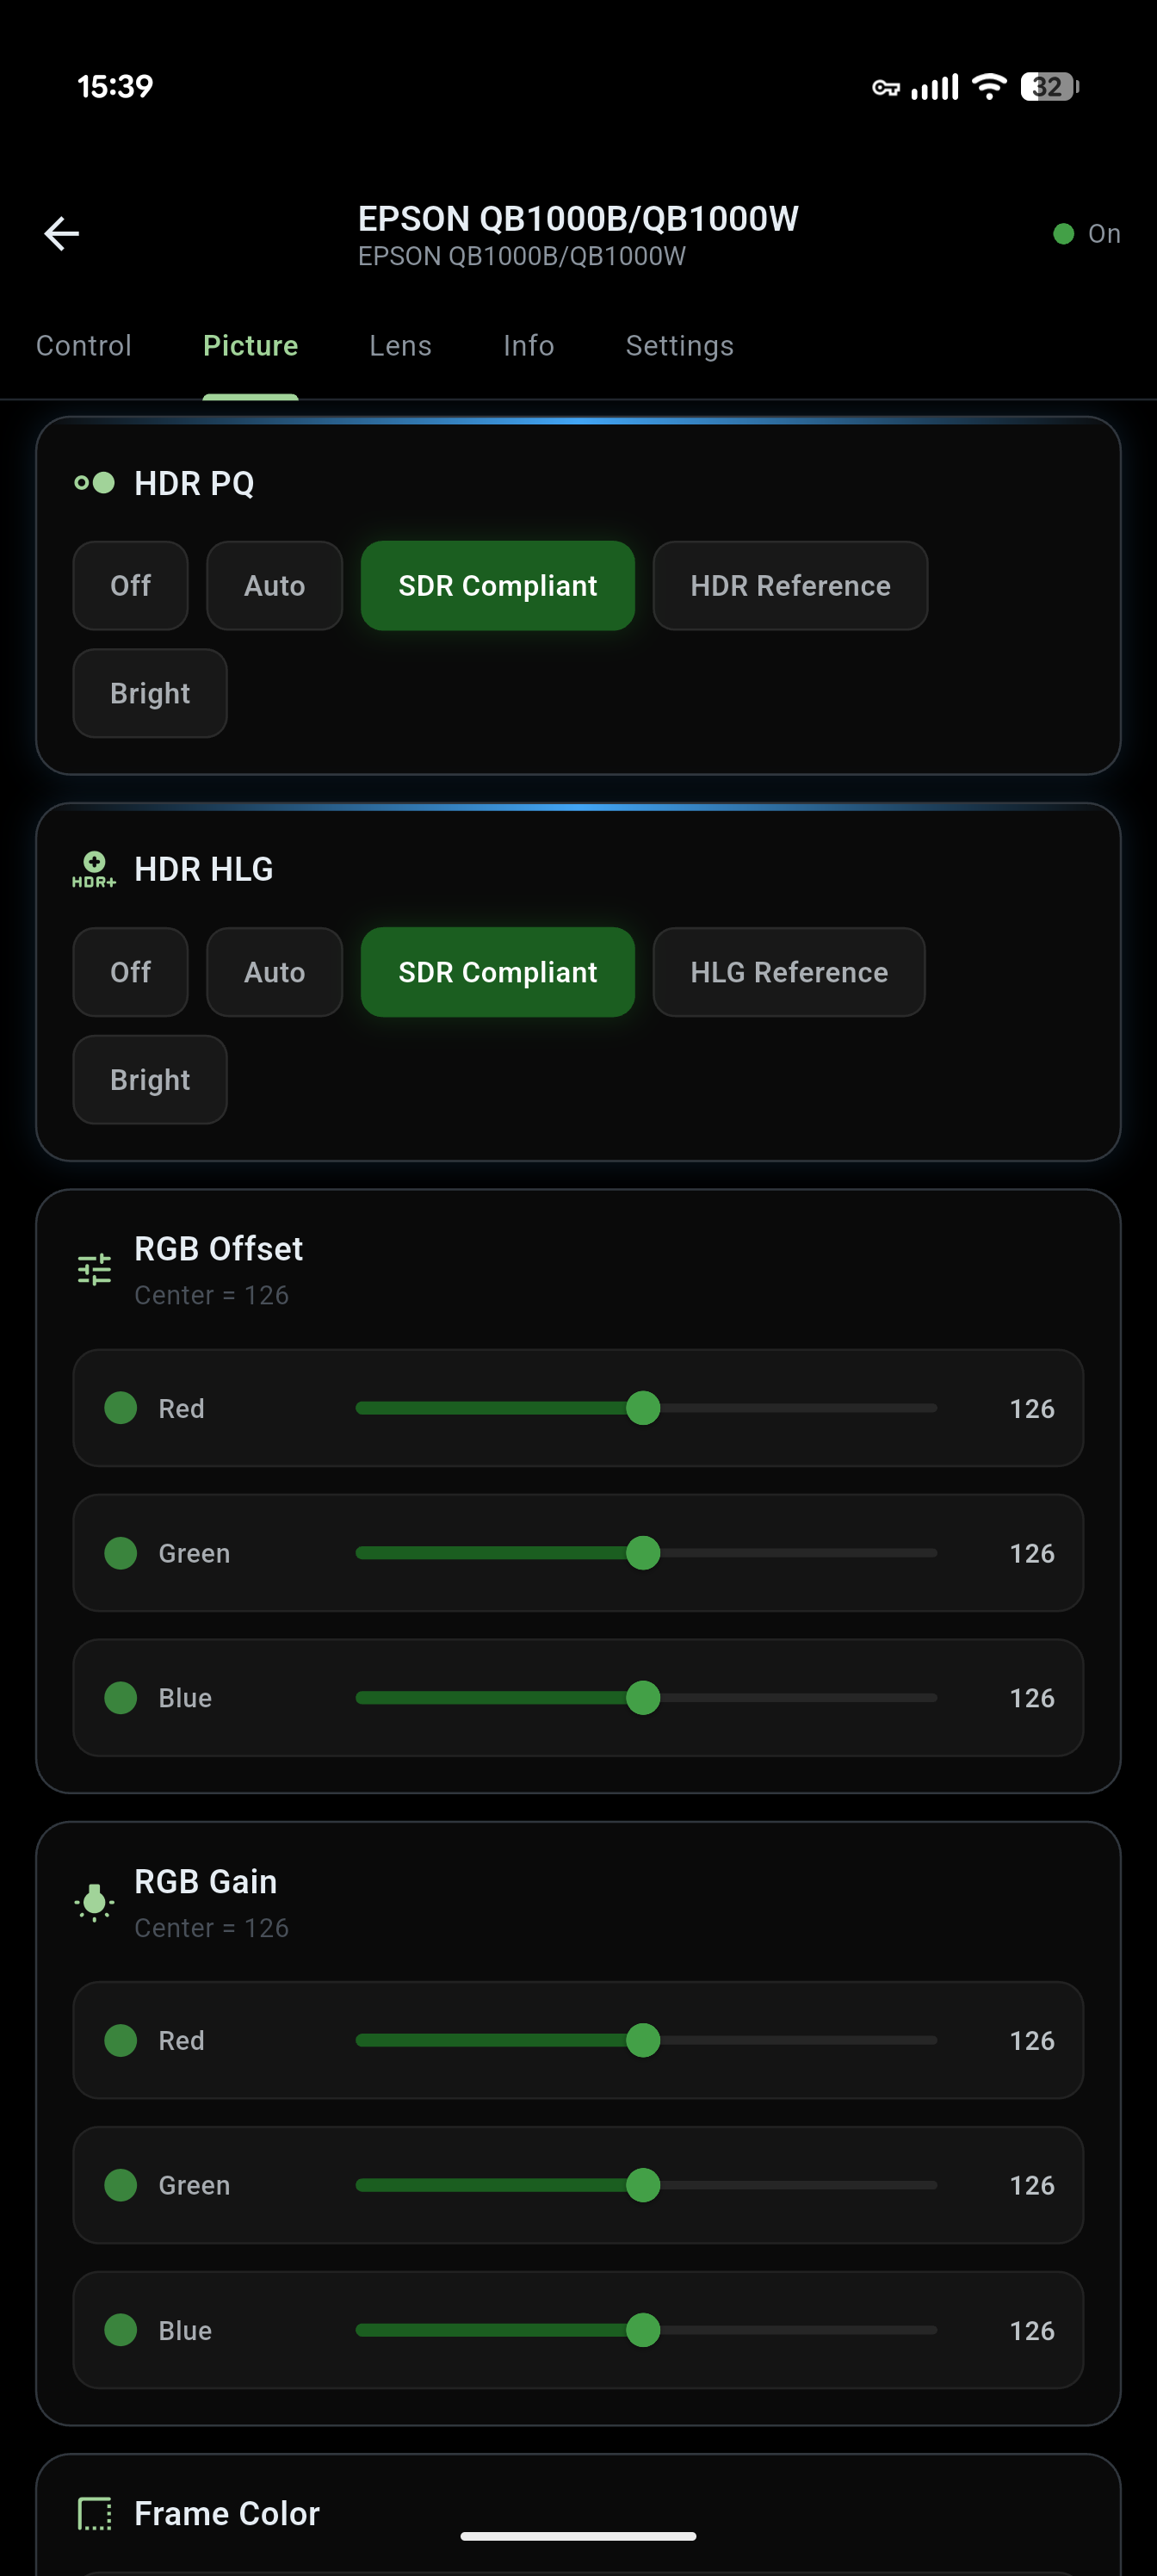Image resolution: width=1157 pixels, height=2576 pixels.
Task: Click the HDR PQ section icon
Action: 95,482
